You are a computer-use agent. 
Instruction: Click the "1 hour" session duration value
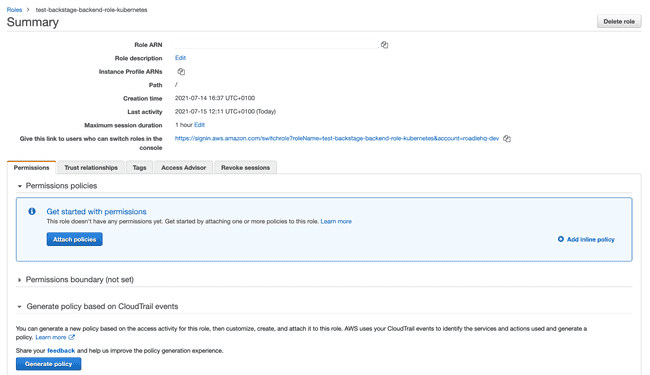tap(184, 125)
